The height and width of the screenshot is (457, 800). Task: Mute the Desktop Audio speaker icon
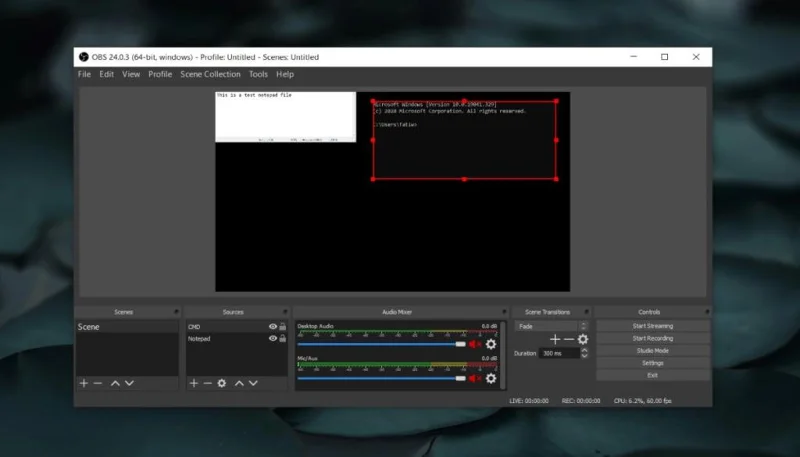[x=474, y=344]
